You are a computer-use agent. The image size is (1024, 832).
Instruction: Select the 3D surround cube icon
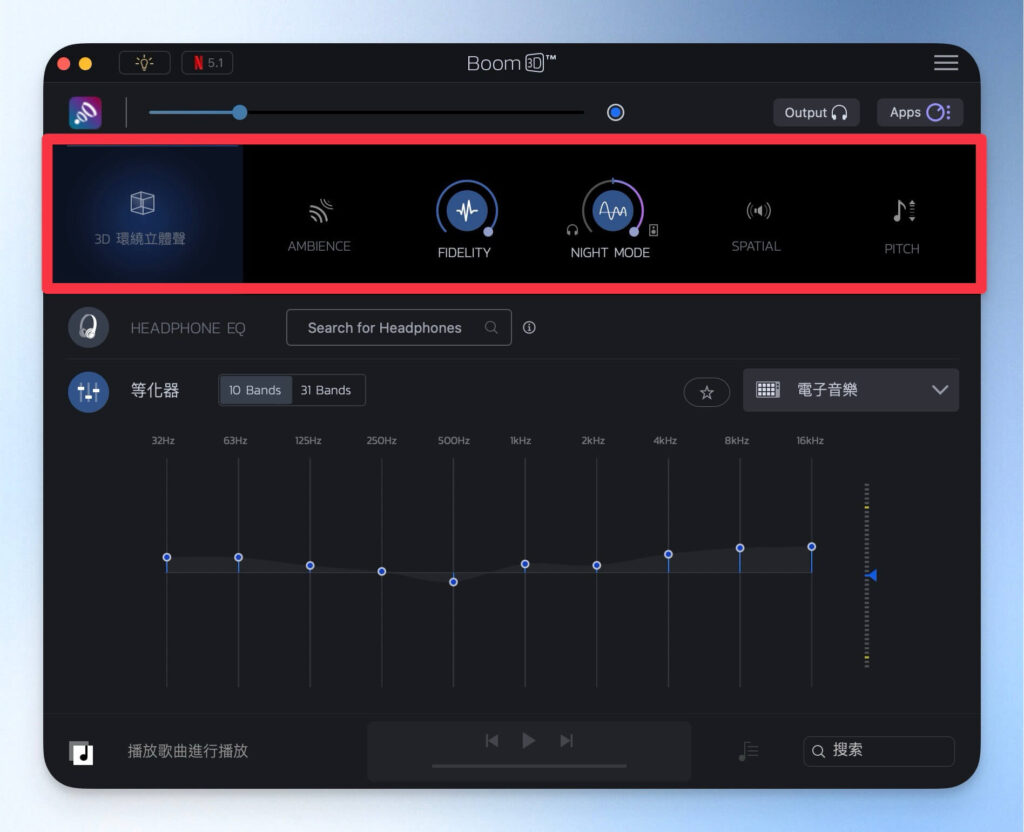click(x=143, y=204)
